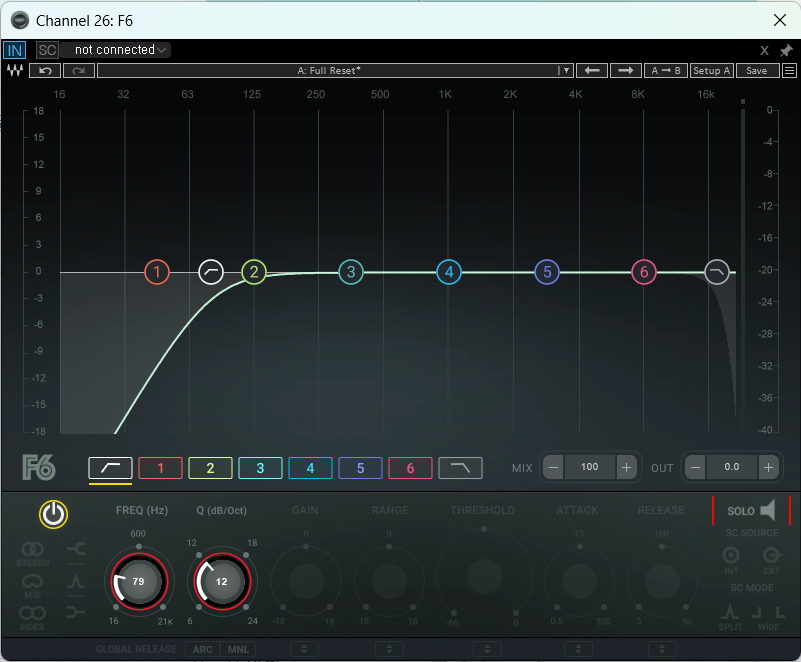The height and width of the screenshot is (662, 801).
Task: Load next preset with right arrow
Action: click(626, 71)
